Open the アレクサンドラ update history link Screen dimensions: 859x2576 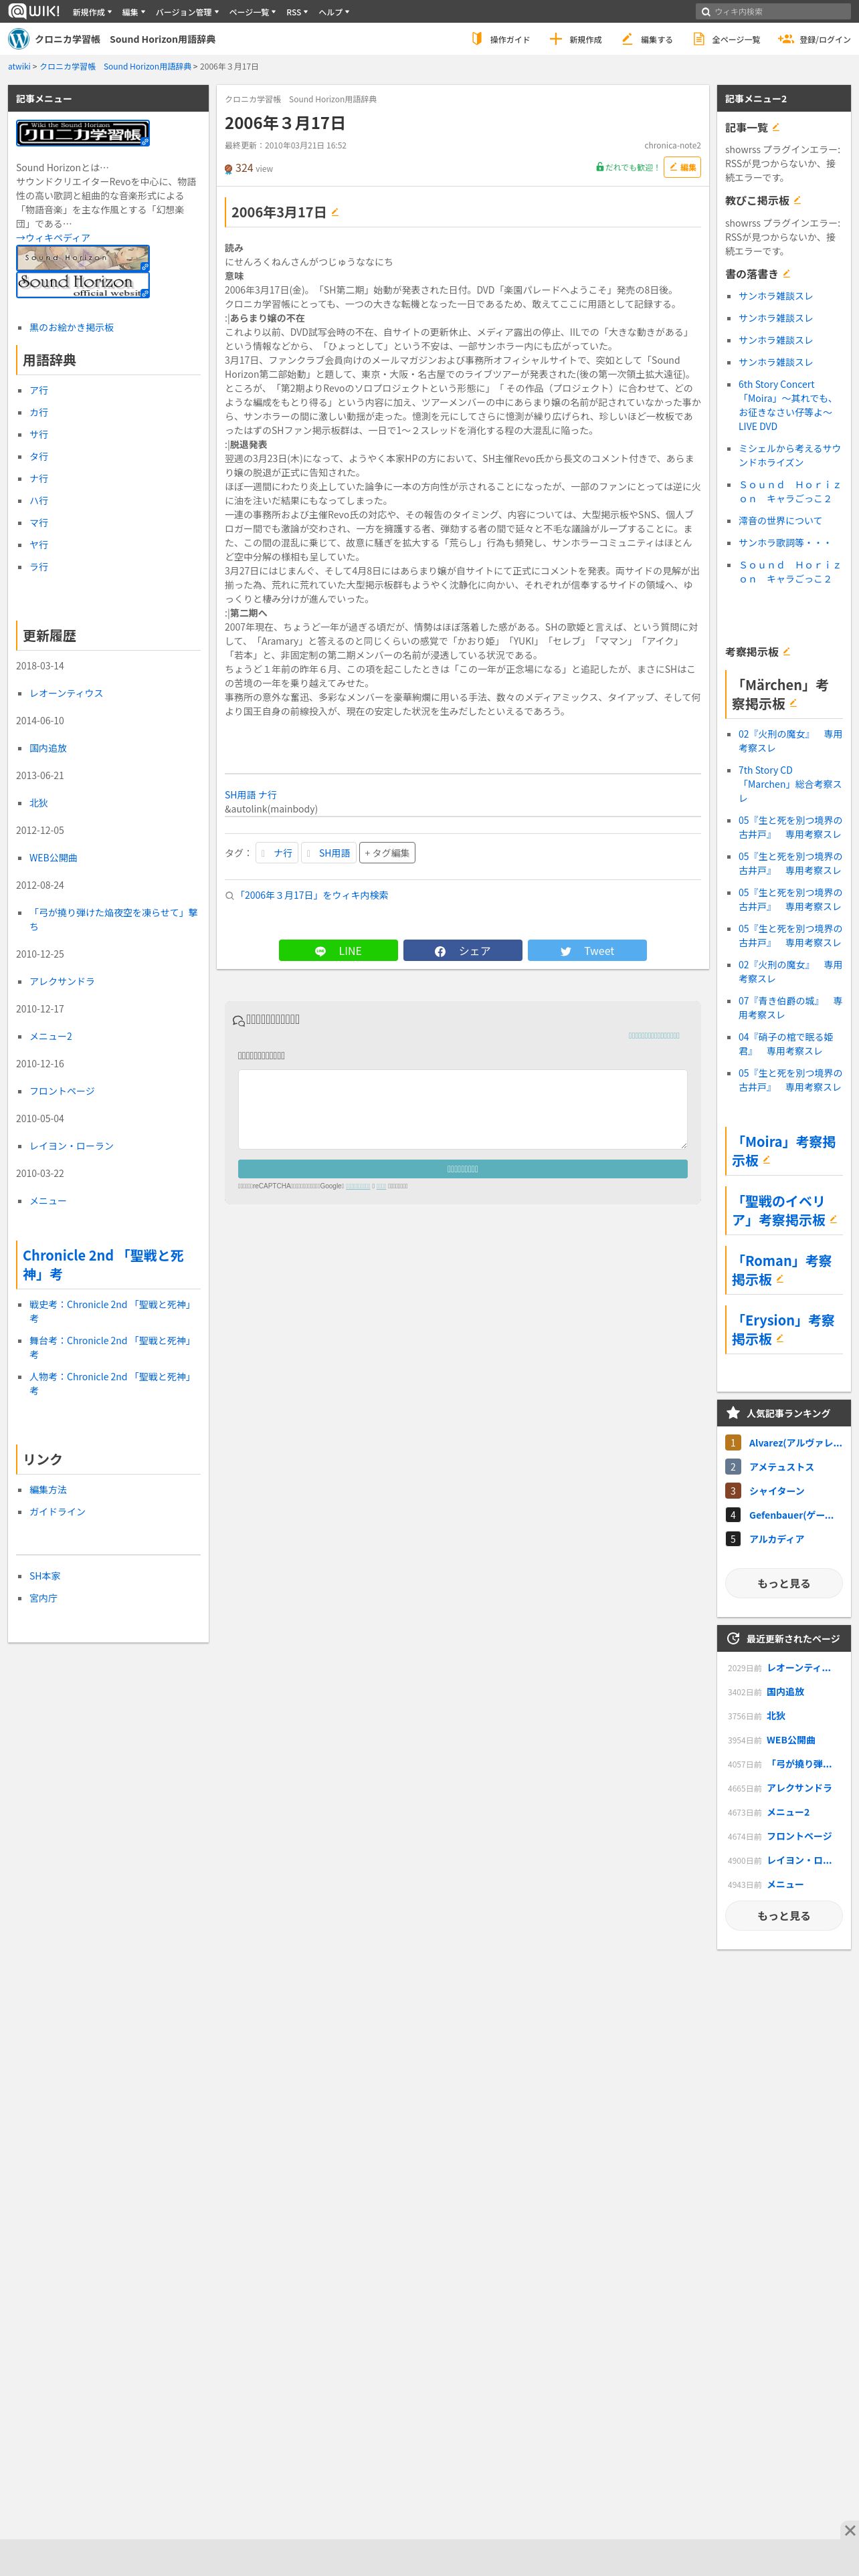point(62,981)
